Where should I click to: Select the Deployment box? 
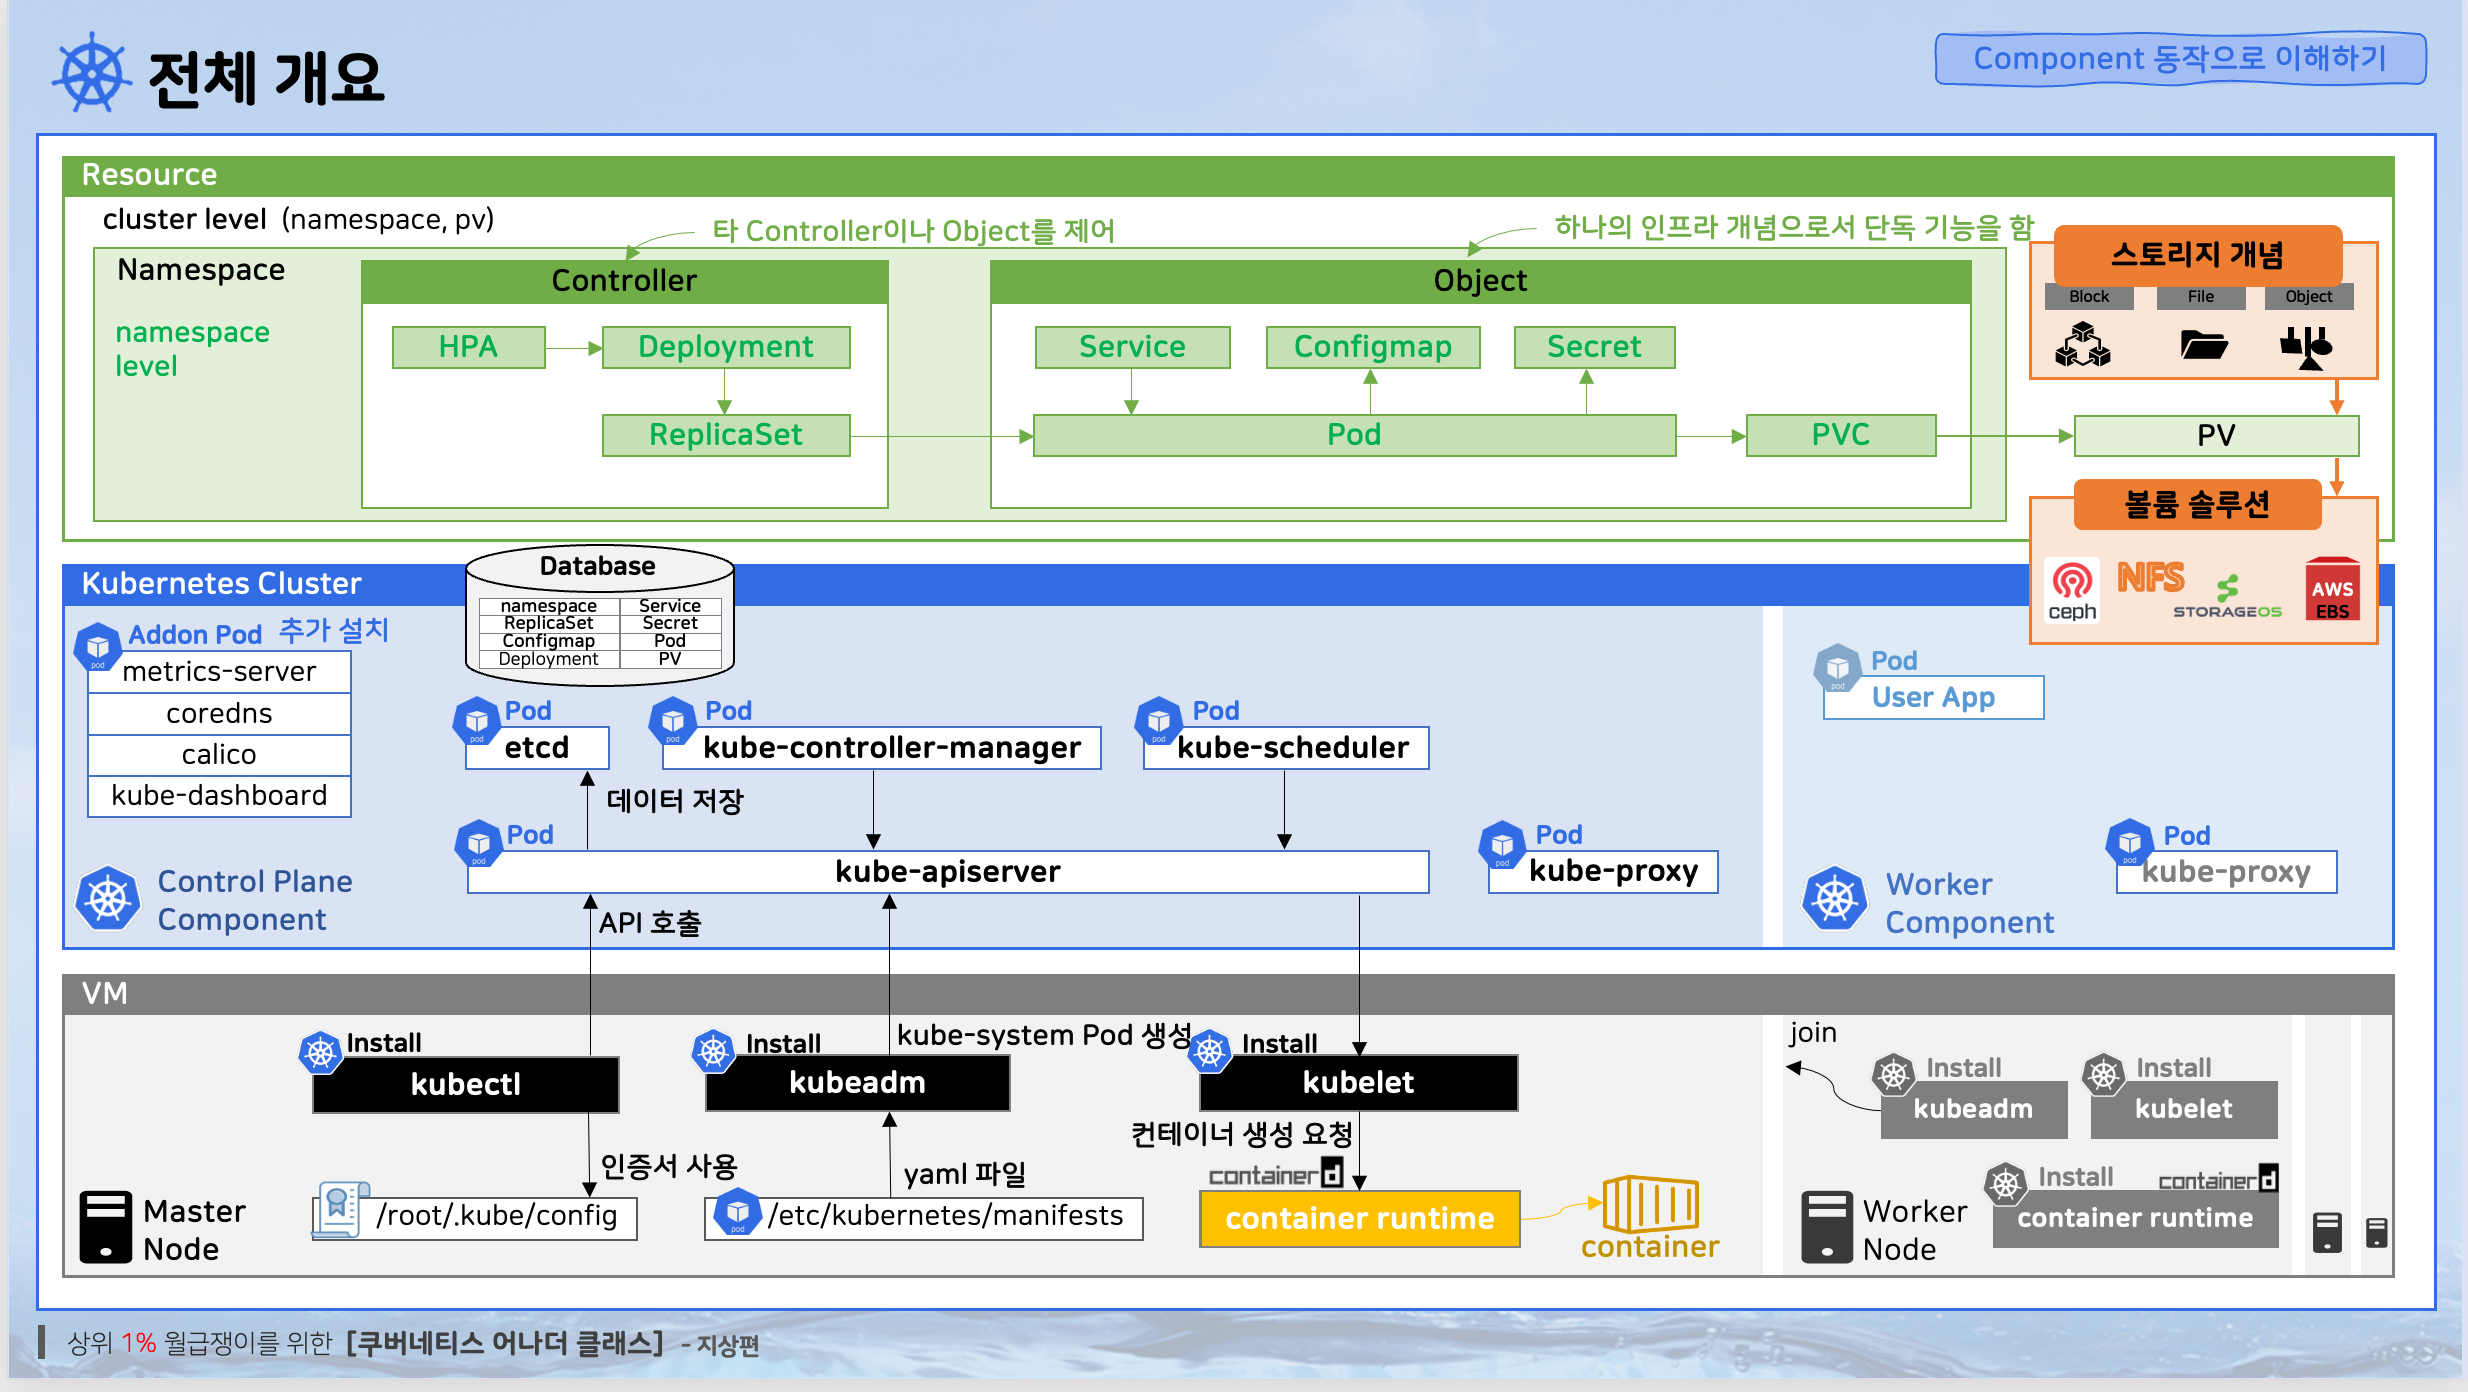pos(726,347)
